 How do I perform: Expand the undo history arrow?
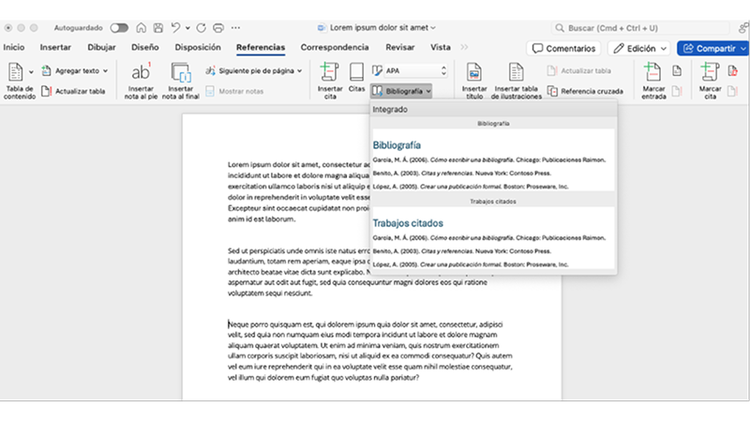point(188,28)
